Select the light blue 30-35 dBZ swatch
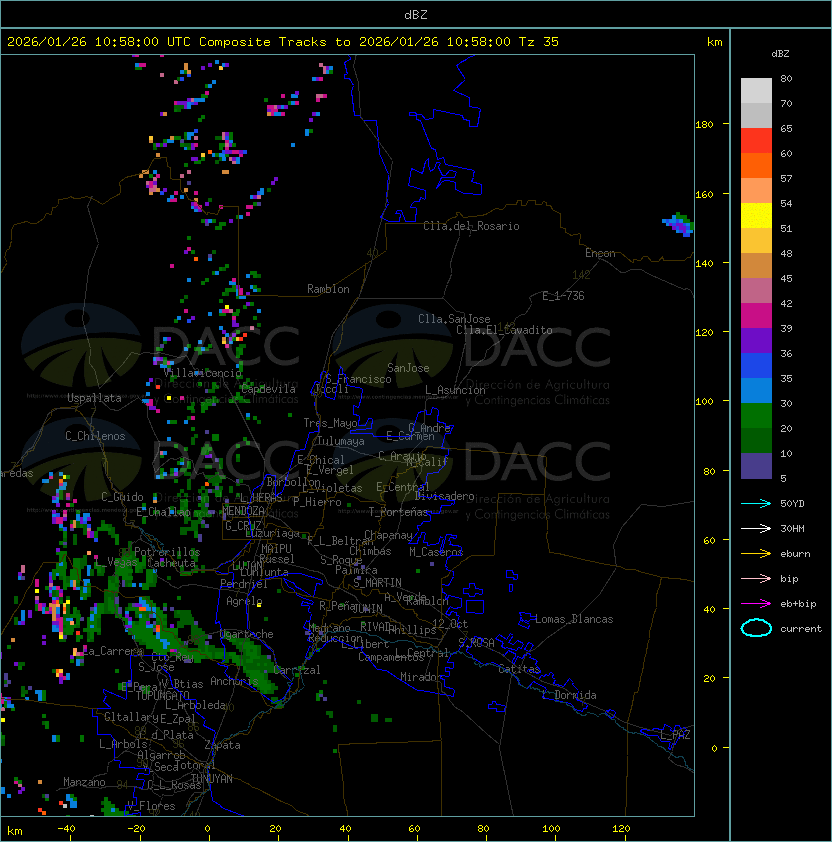This screenshot has width=832, height=842. point(756,390)
